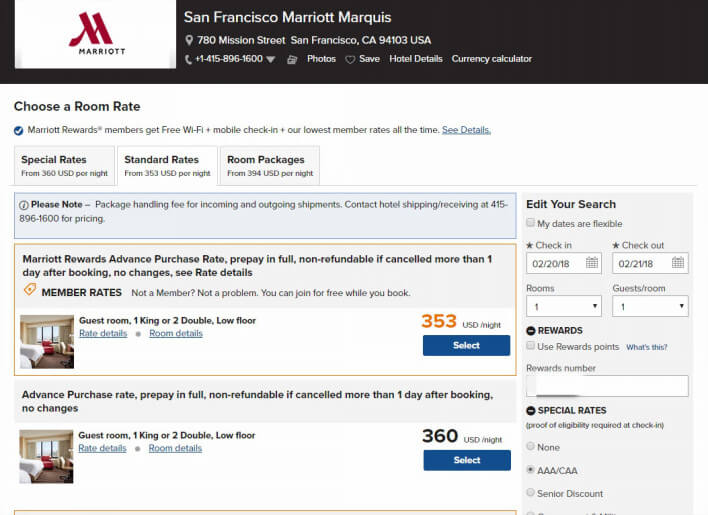
Task: Expand the Rooms dropdown
Action: point(563,306)
